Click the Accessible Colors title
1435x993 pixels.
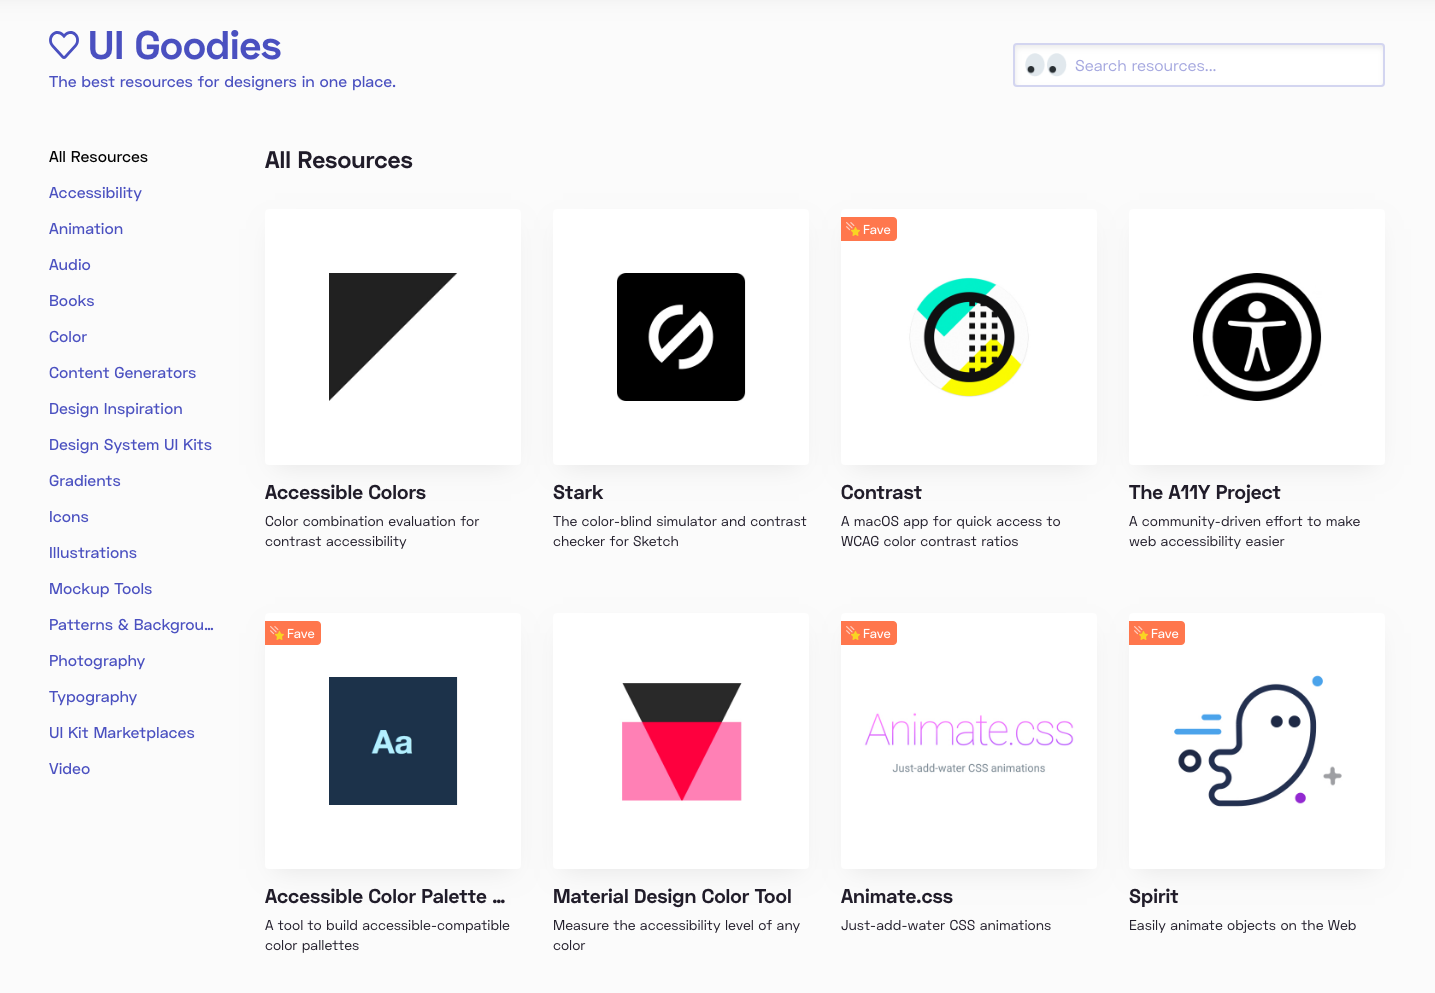(345, 492)
